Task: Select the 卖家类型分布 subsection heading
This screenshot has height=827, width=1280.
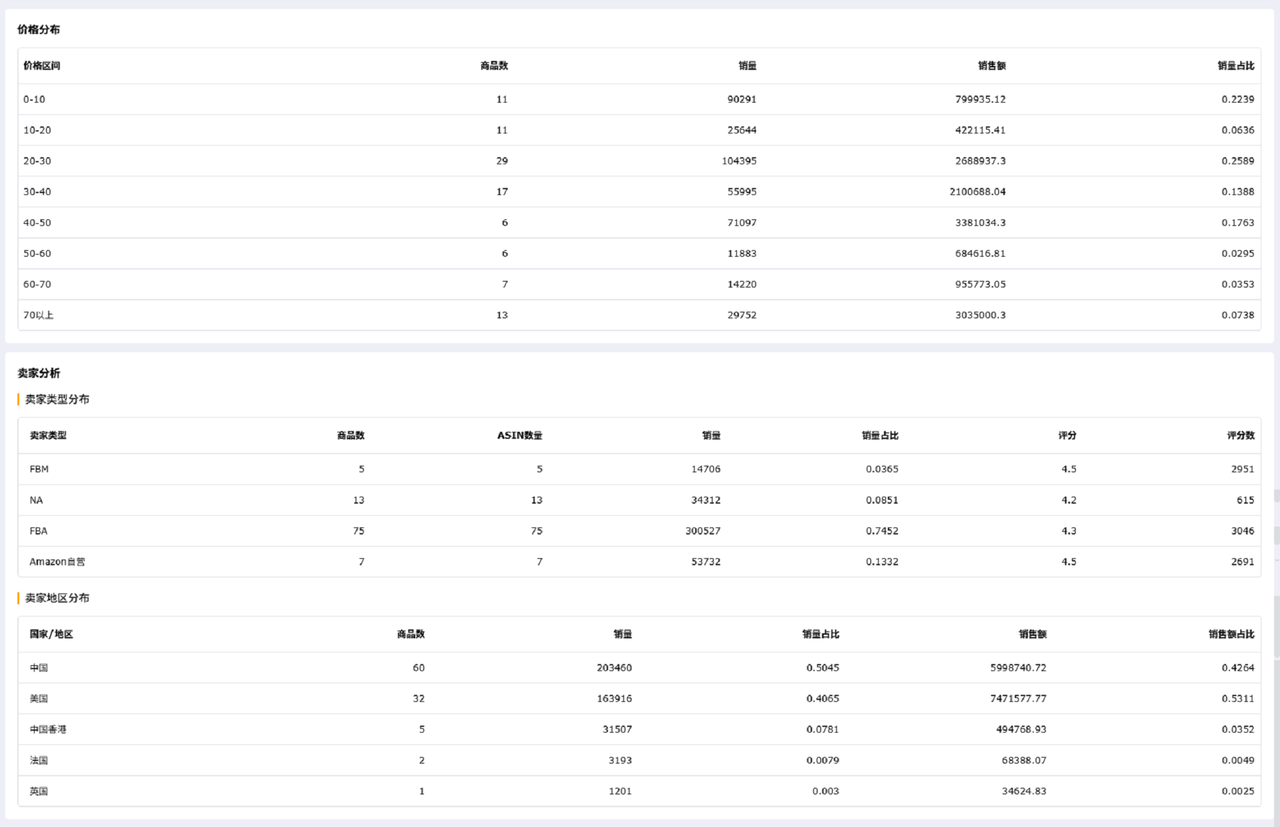Action: [x=57, y=399]
